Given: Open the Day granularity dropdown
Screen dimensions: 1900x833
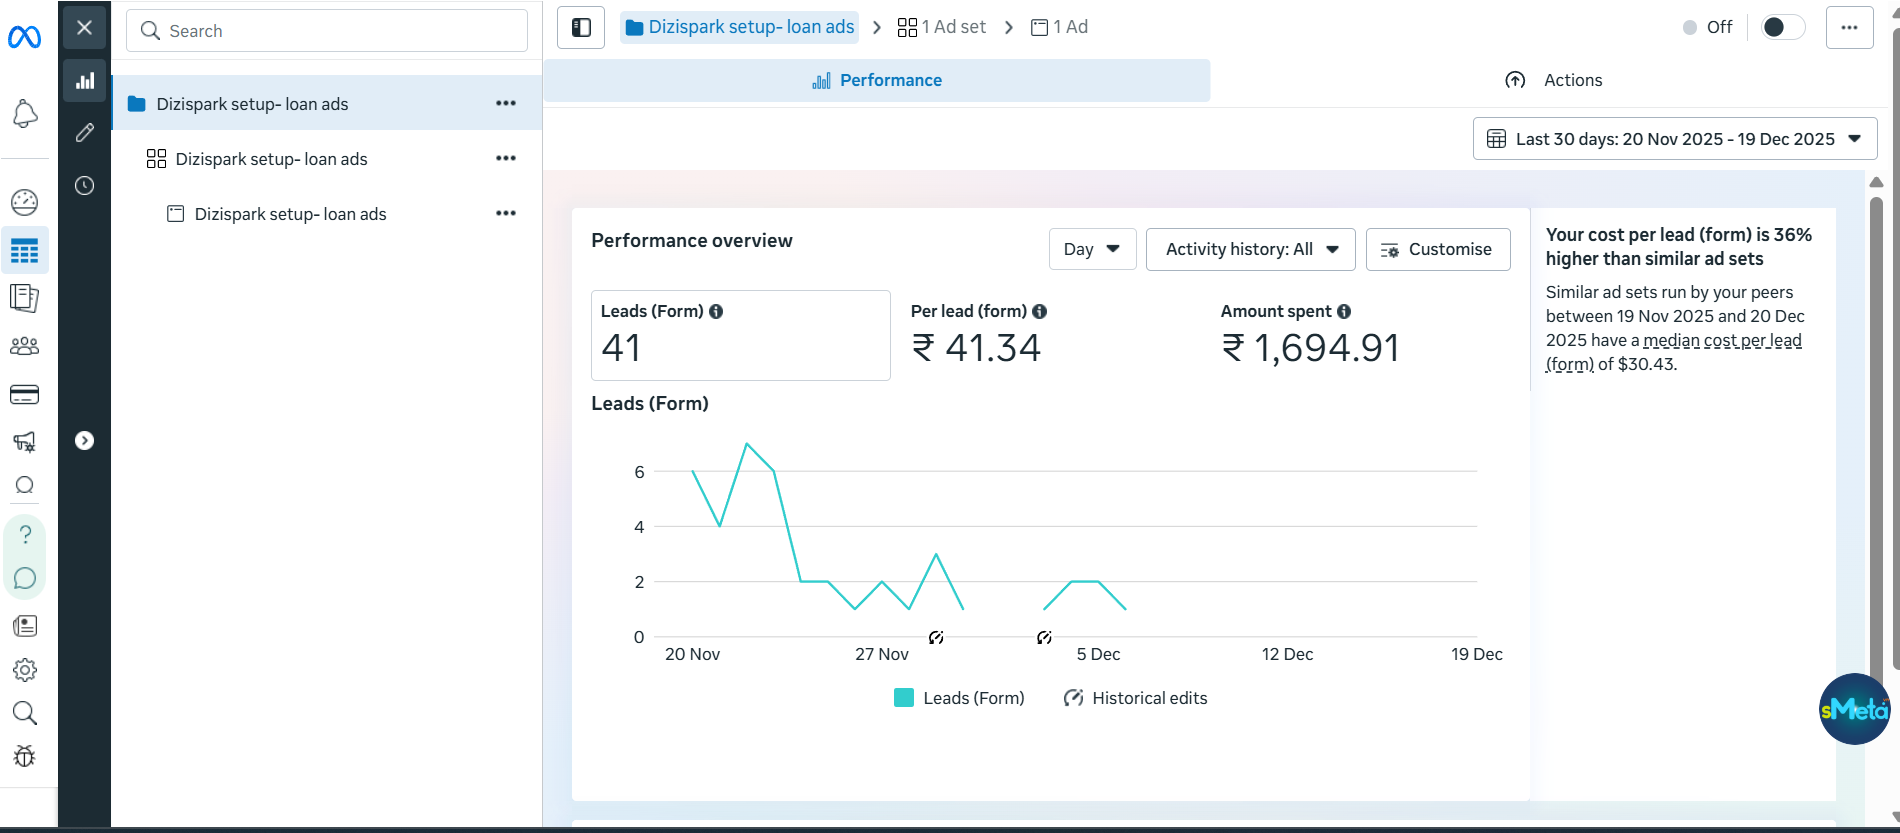Looking at the screenshot, I should [x=1092, y=249].
